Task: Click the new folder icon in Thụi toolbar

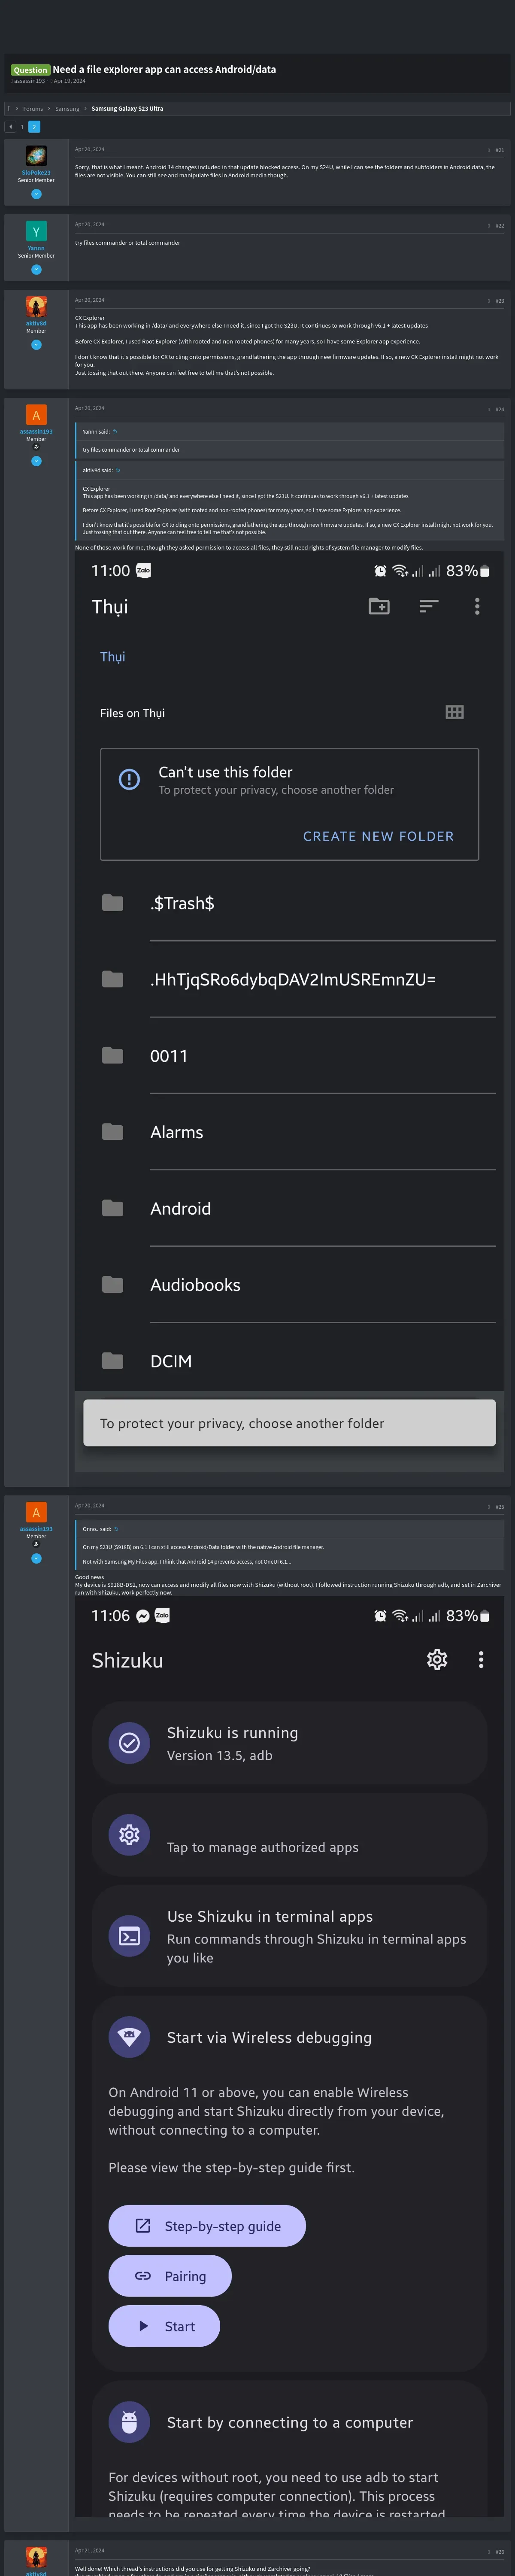Action: point(378,606)
